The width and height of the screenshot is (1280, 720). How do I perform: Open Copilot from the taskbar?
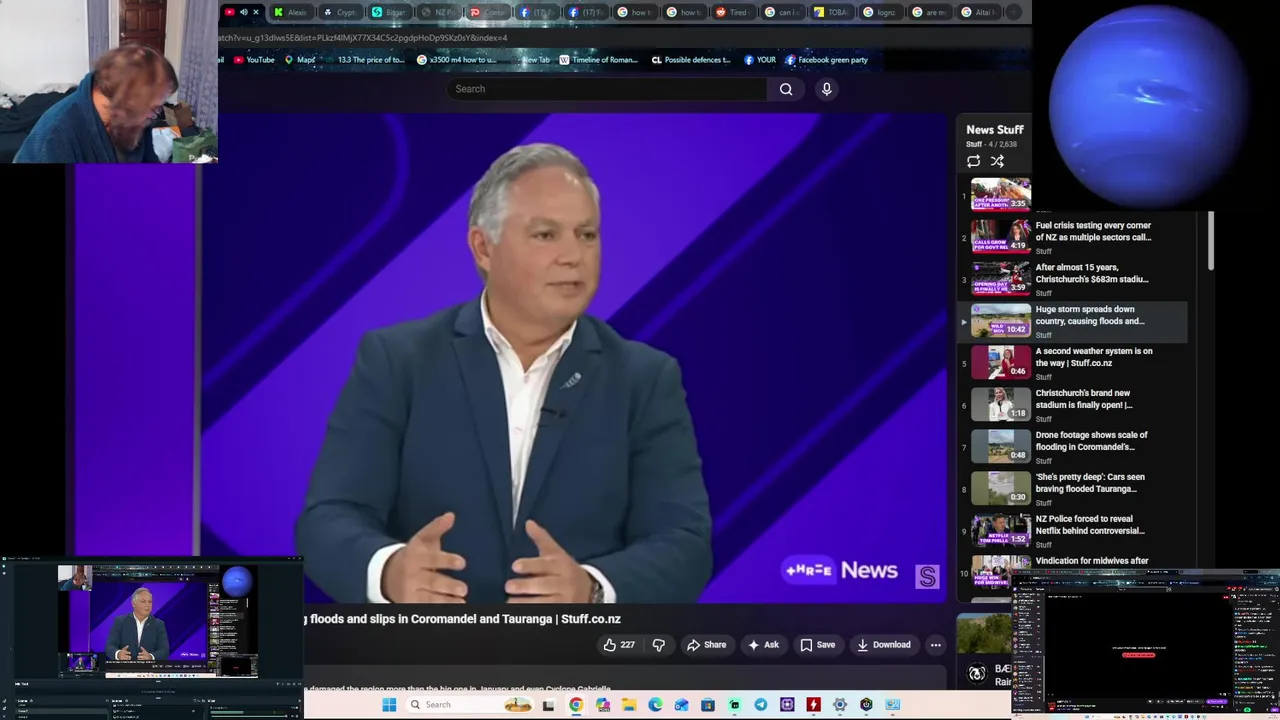point(602,705)
